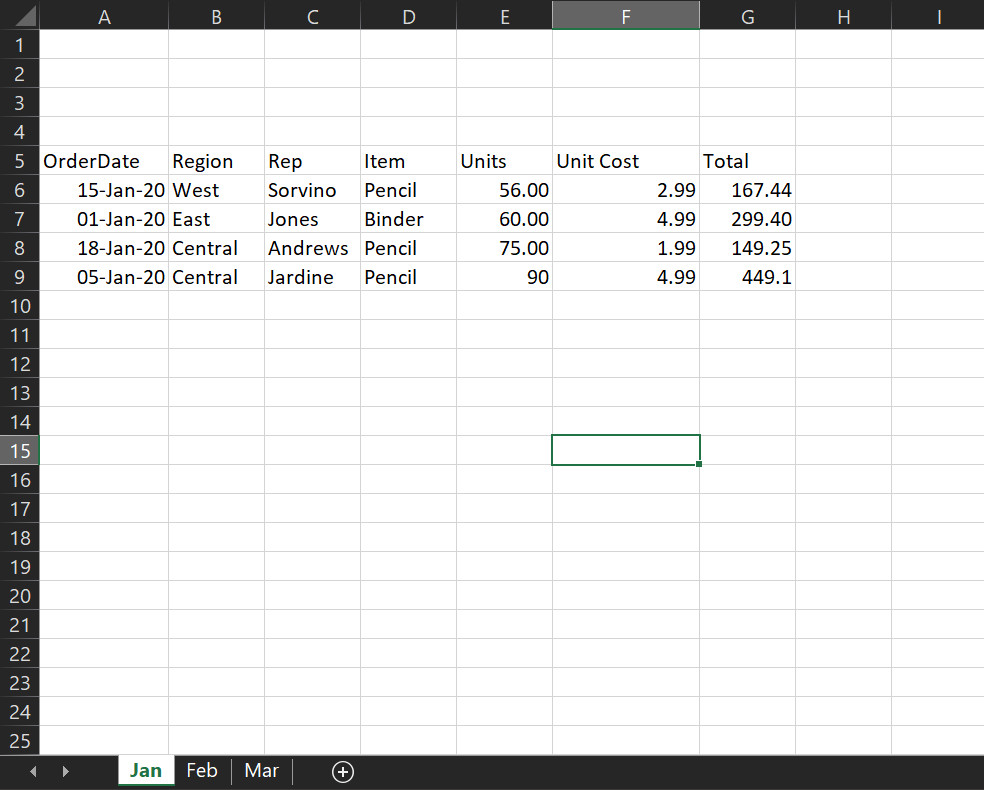The image size is (984, 790).
Task: Select column A by its header
Action: coord(104,16)
